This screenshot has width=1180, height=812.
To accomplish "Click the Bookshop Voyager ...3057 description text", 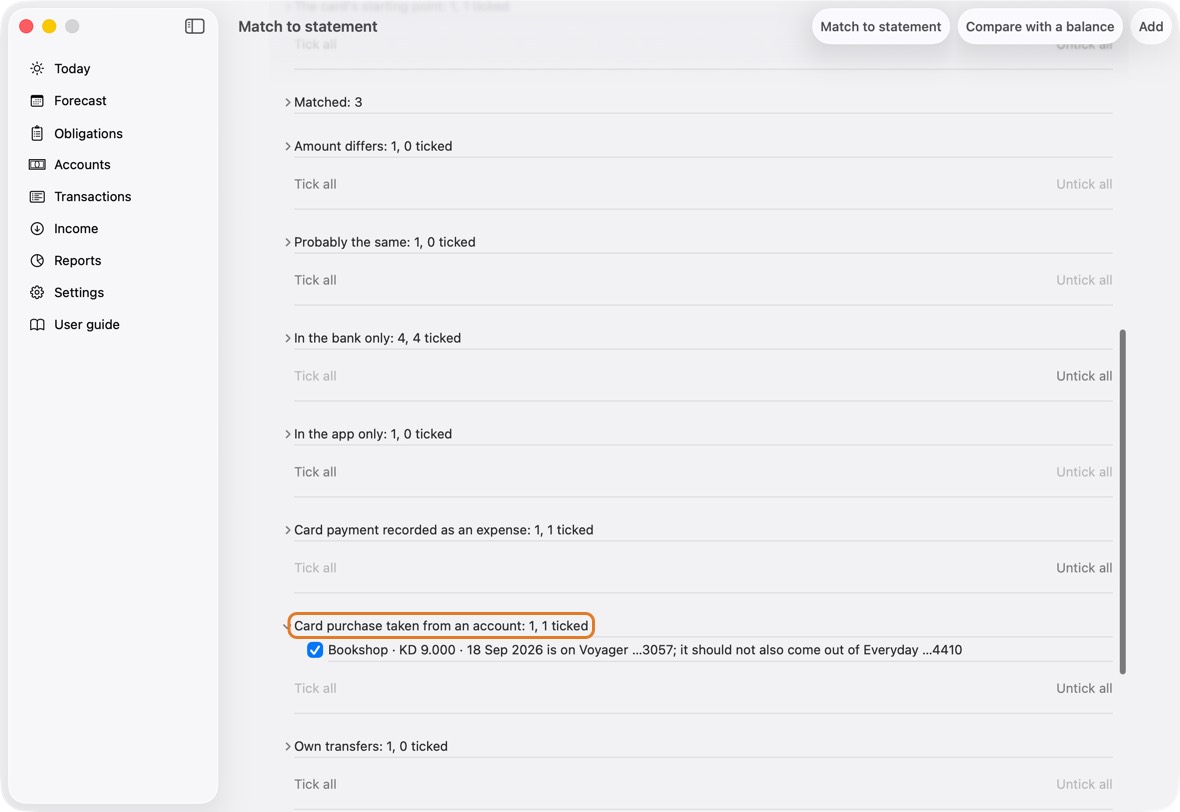I will 645,650.
